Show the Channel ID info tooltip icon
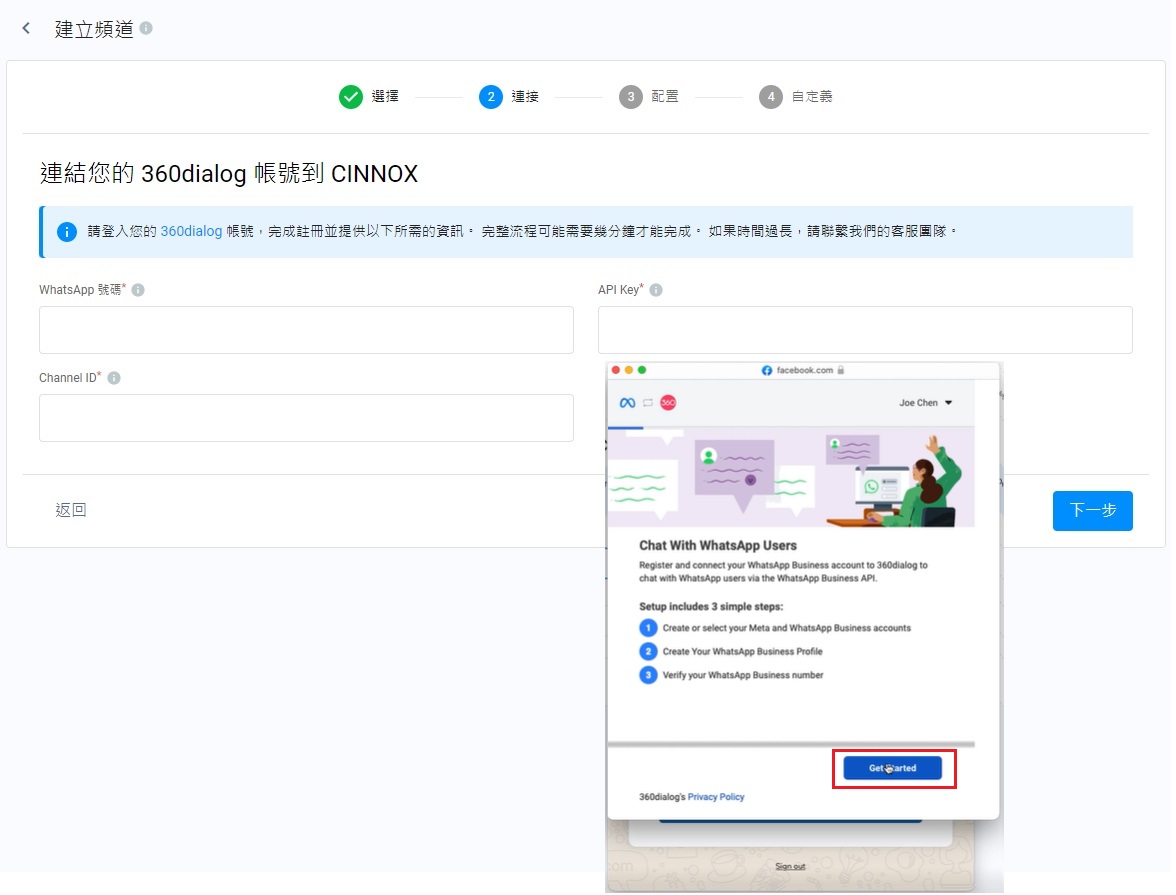 coord(114,378)
